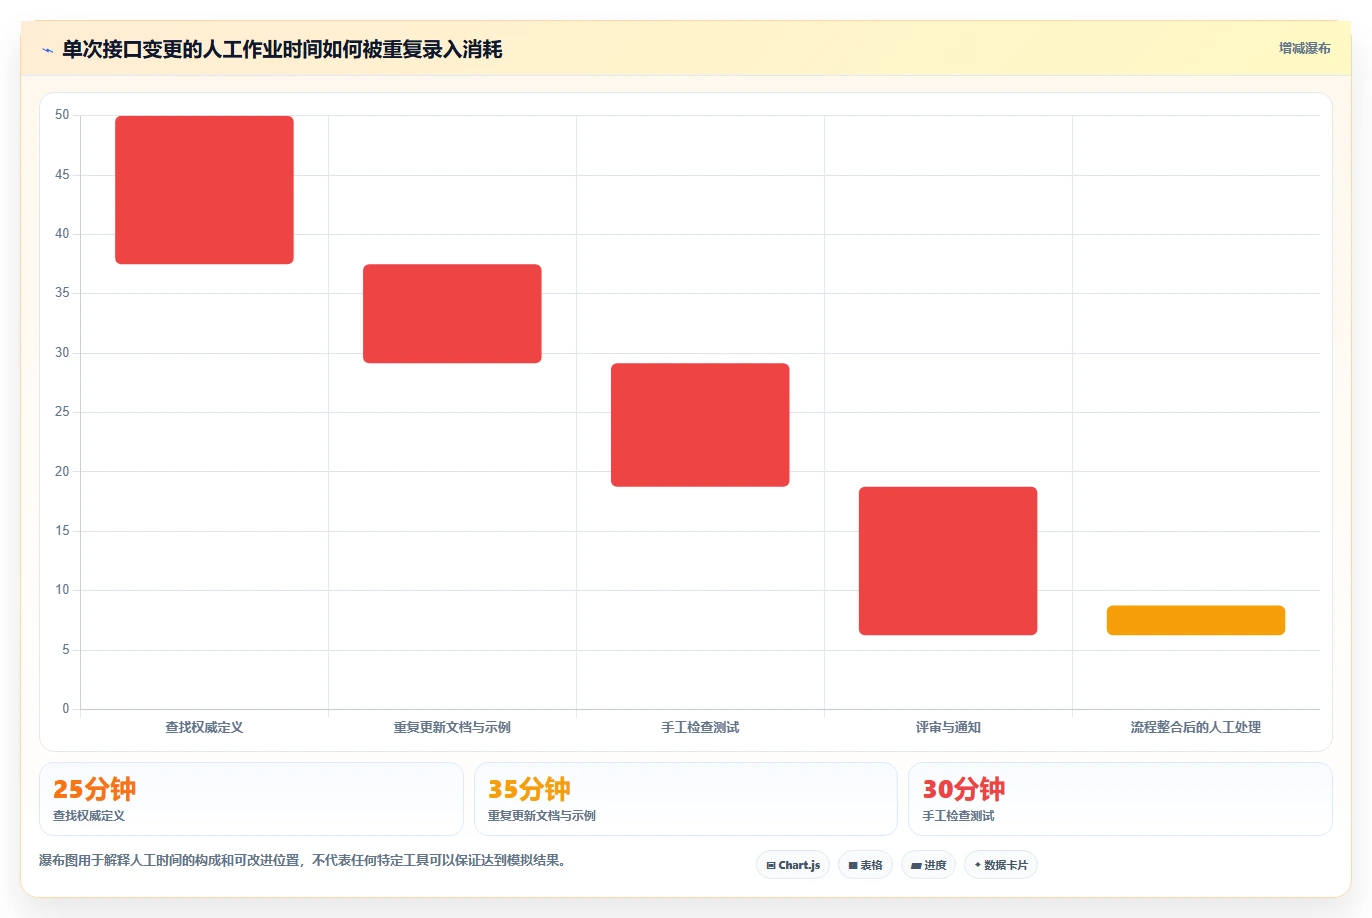Click the y-axis value 25

point(62,412)
